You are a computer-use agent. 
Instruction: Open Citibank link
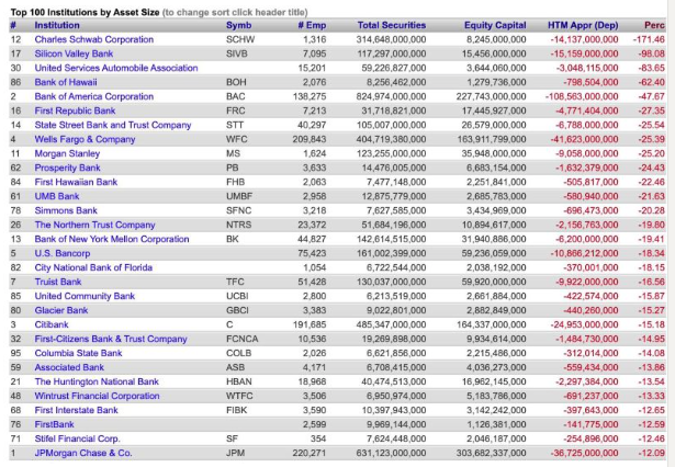pos(51,324)
